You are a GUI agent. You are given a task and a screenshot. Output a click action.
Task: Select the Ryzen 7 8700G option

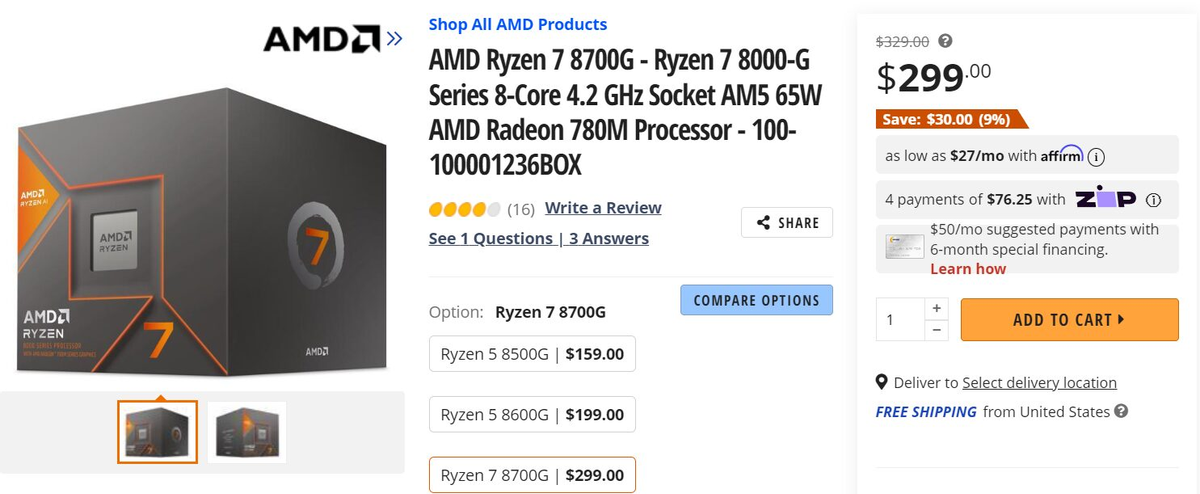(x=532, y=475)
